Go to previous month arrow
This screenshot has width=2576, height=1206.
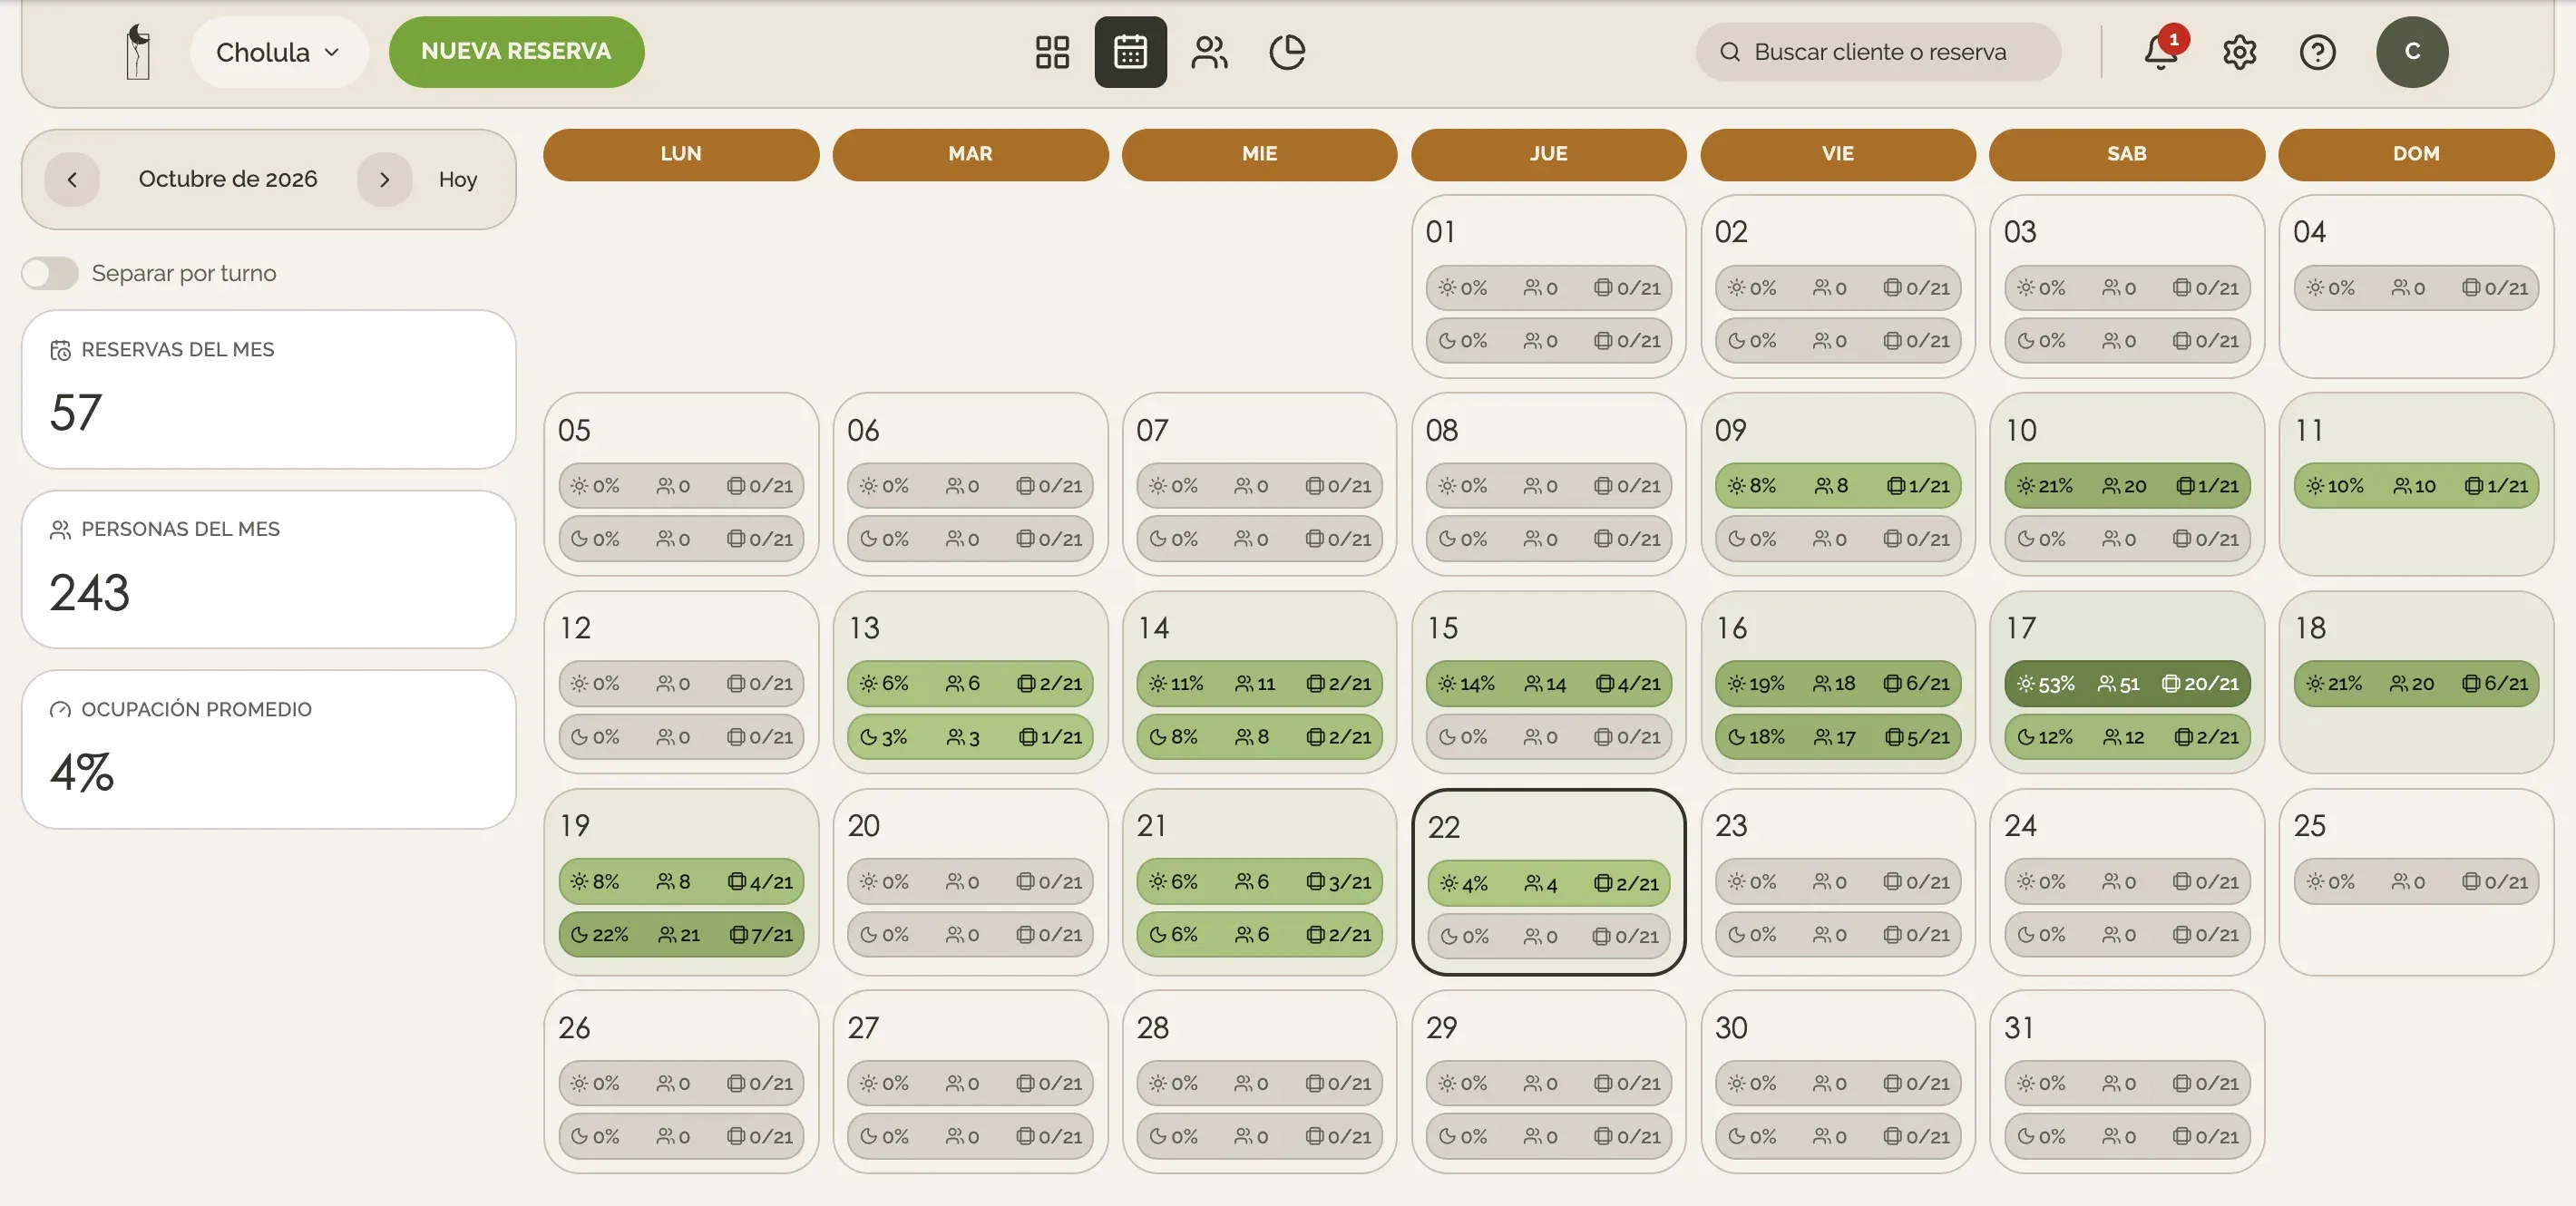point(72,180)
